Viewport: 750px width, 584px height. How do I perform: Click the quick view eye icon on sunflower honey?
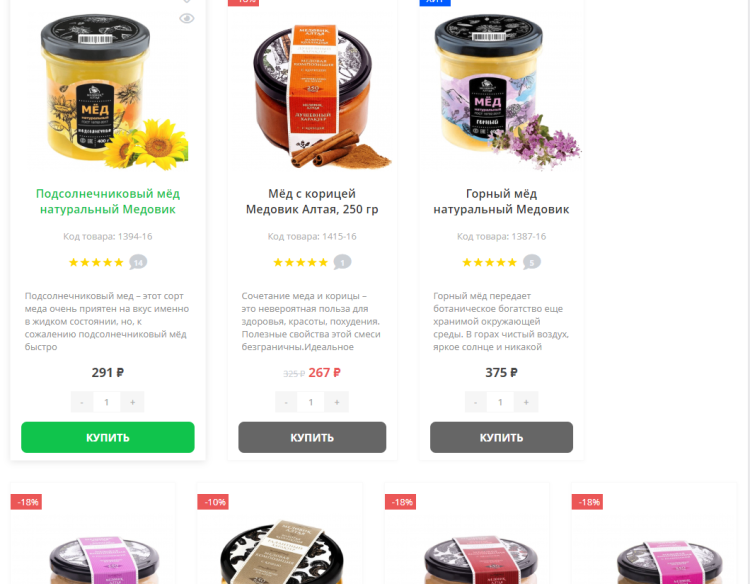click(x=187, y=19)
